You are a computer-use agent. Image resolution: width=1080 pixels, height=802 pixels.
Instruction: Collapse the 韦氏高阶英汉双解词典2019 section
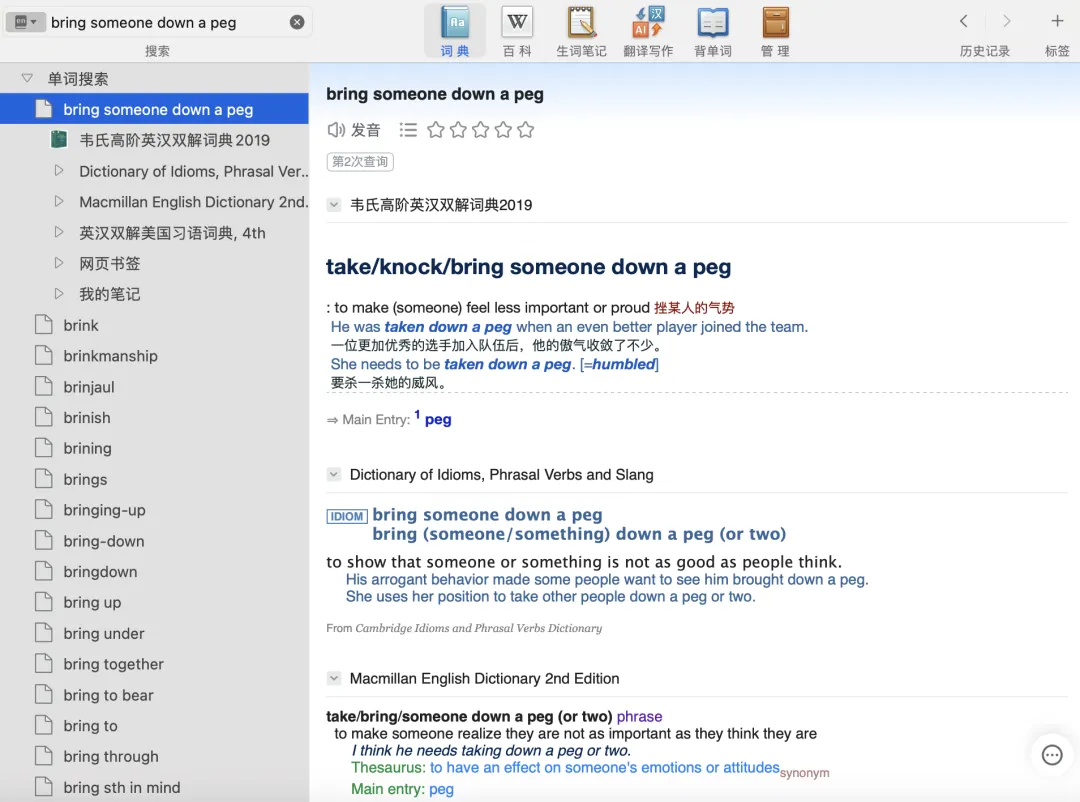(334, 205)
